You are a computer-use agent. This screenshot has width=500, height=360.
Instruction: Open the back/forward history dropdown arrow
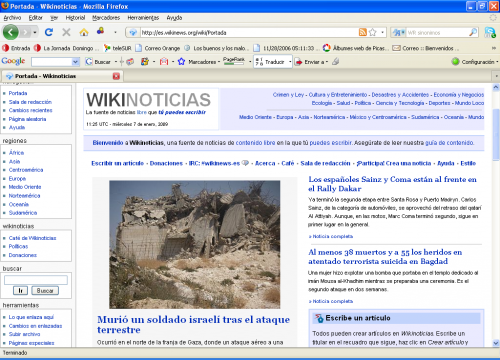(34, 33)
